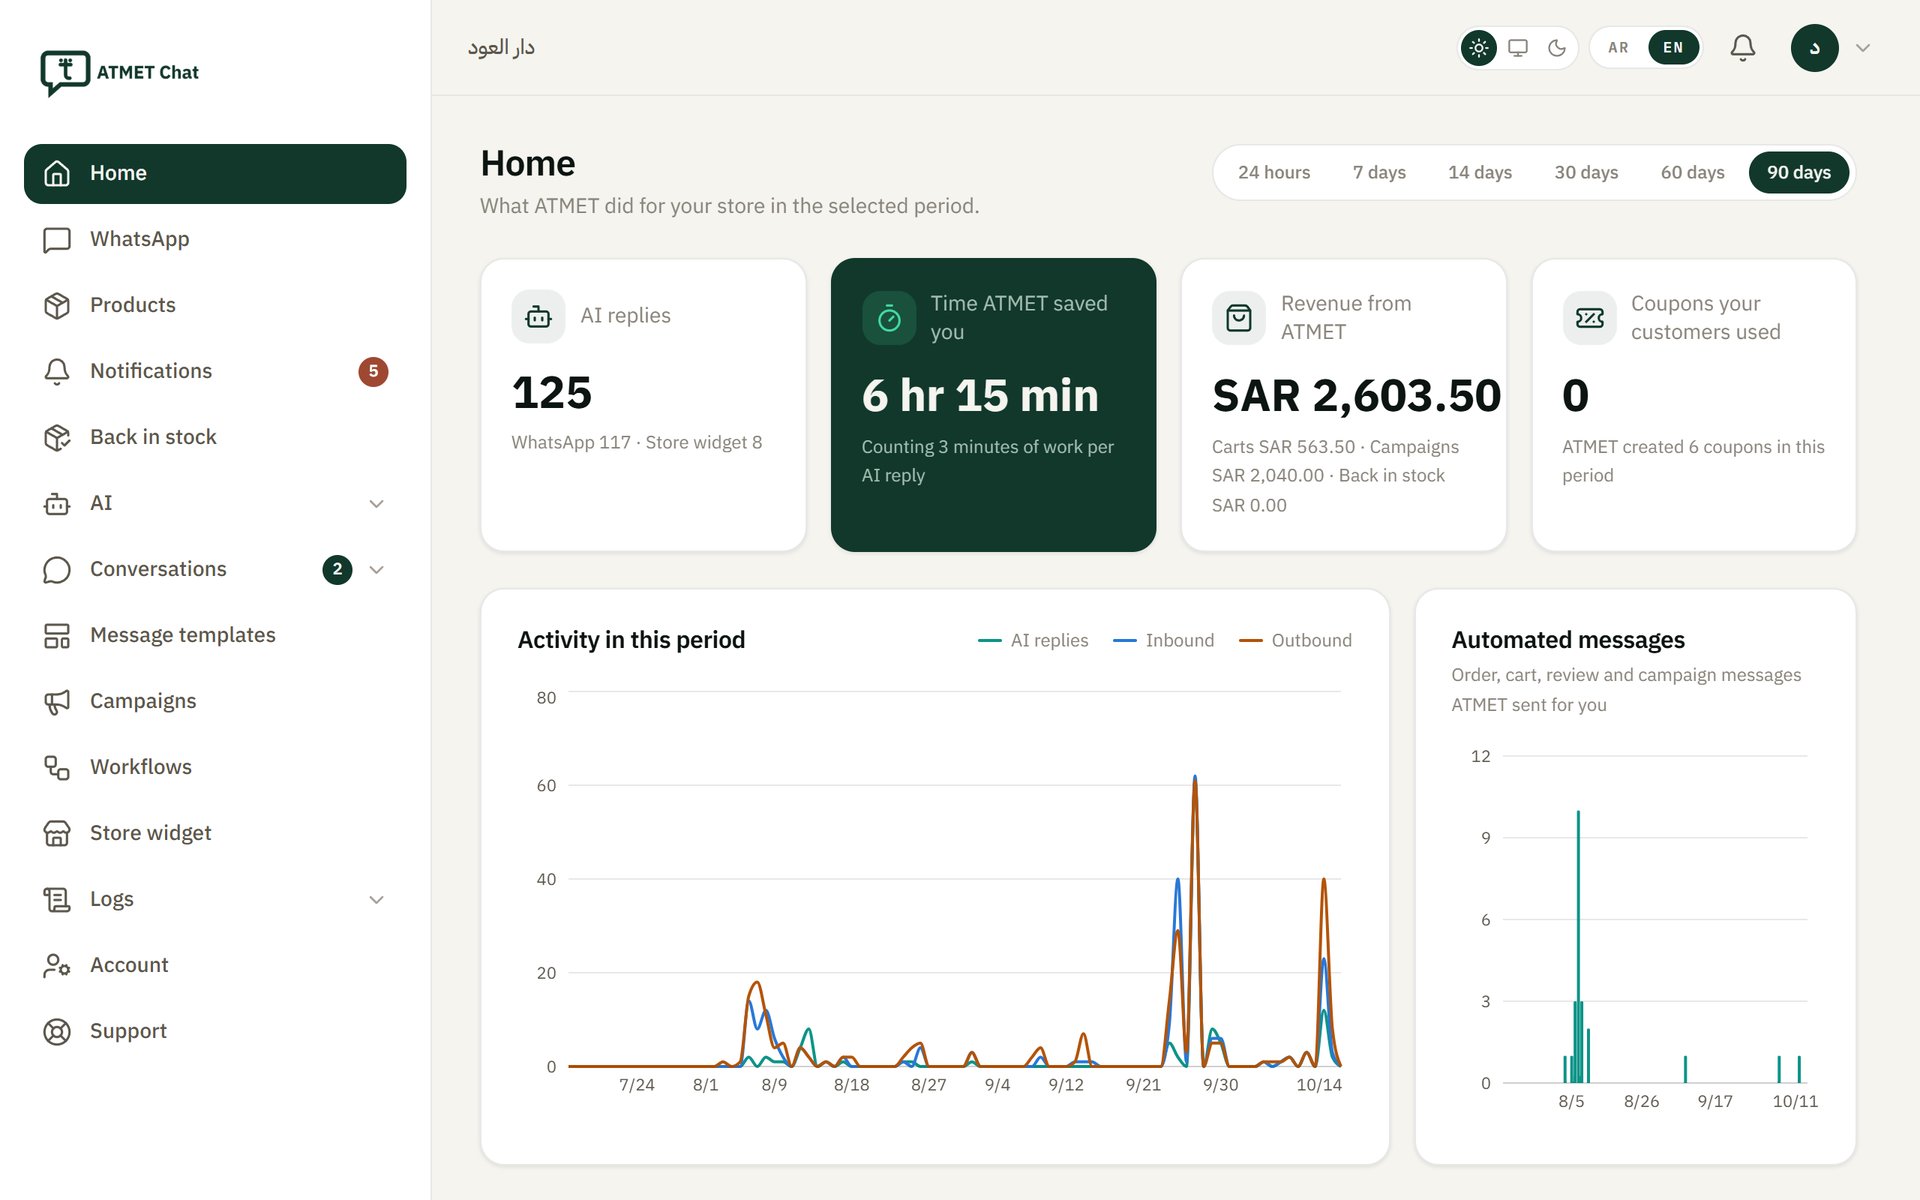This screenshot has height=1200, width=1920.
Task: Expand the Logs submenu chevron
Action: pos(376,899)
